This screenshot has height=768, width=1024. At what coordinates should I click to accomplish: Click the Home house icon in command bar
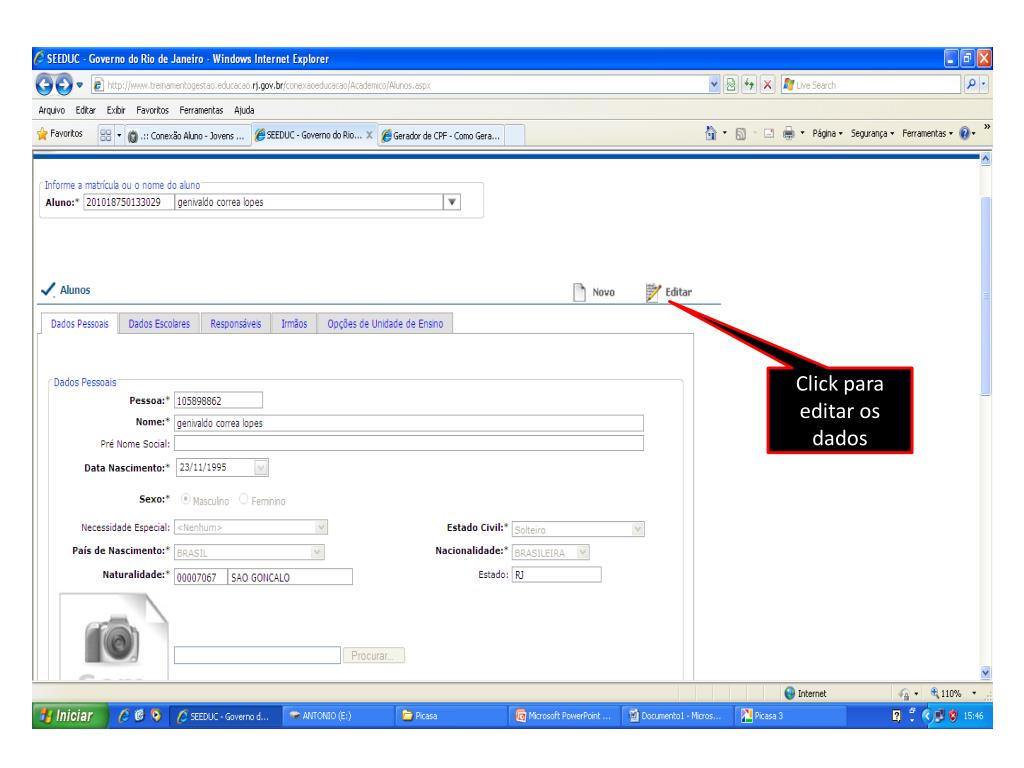(x=711, y=133)
